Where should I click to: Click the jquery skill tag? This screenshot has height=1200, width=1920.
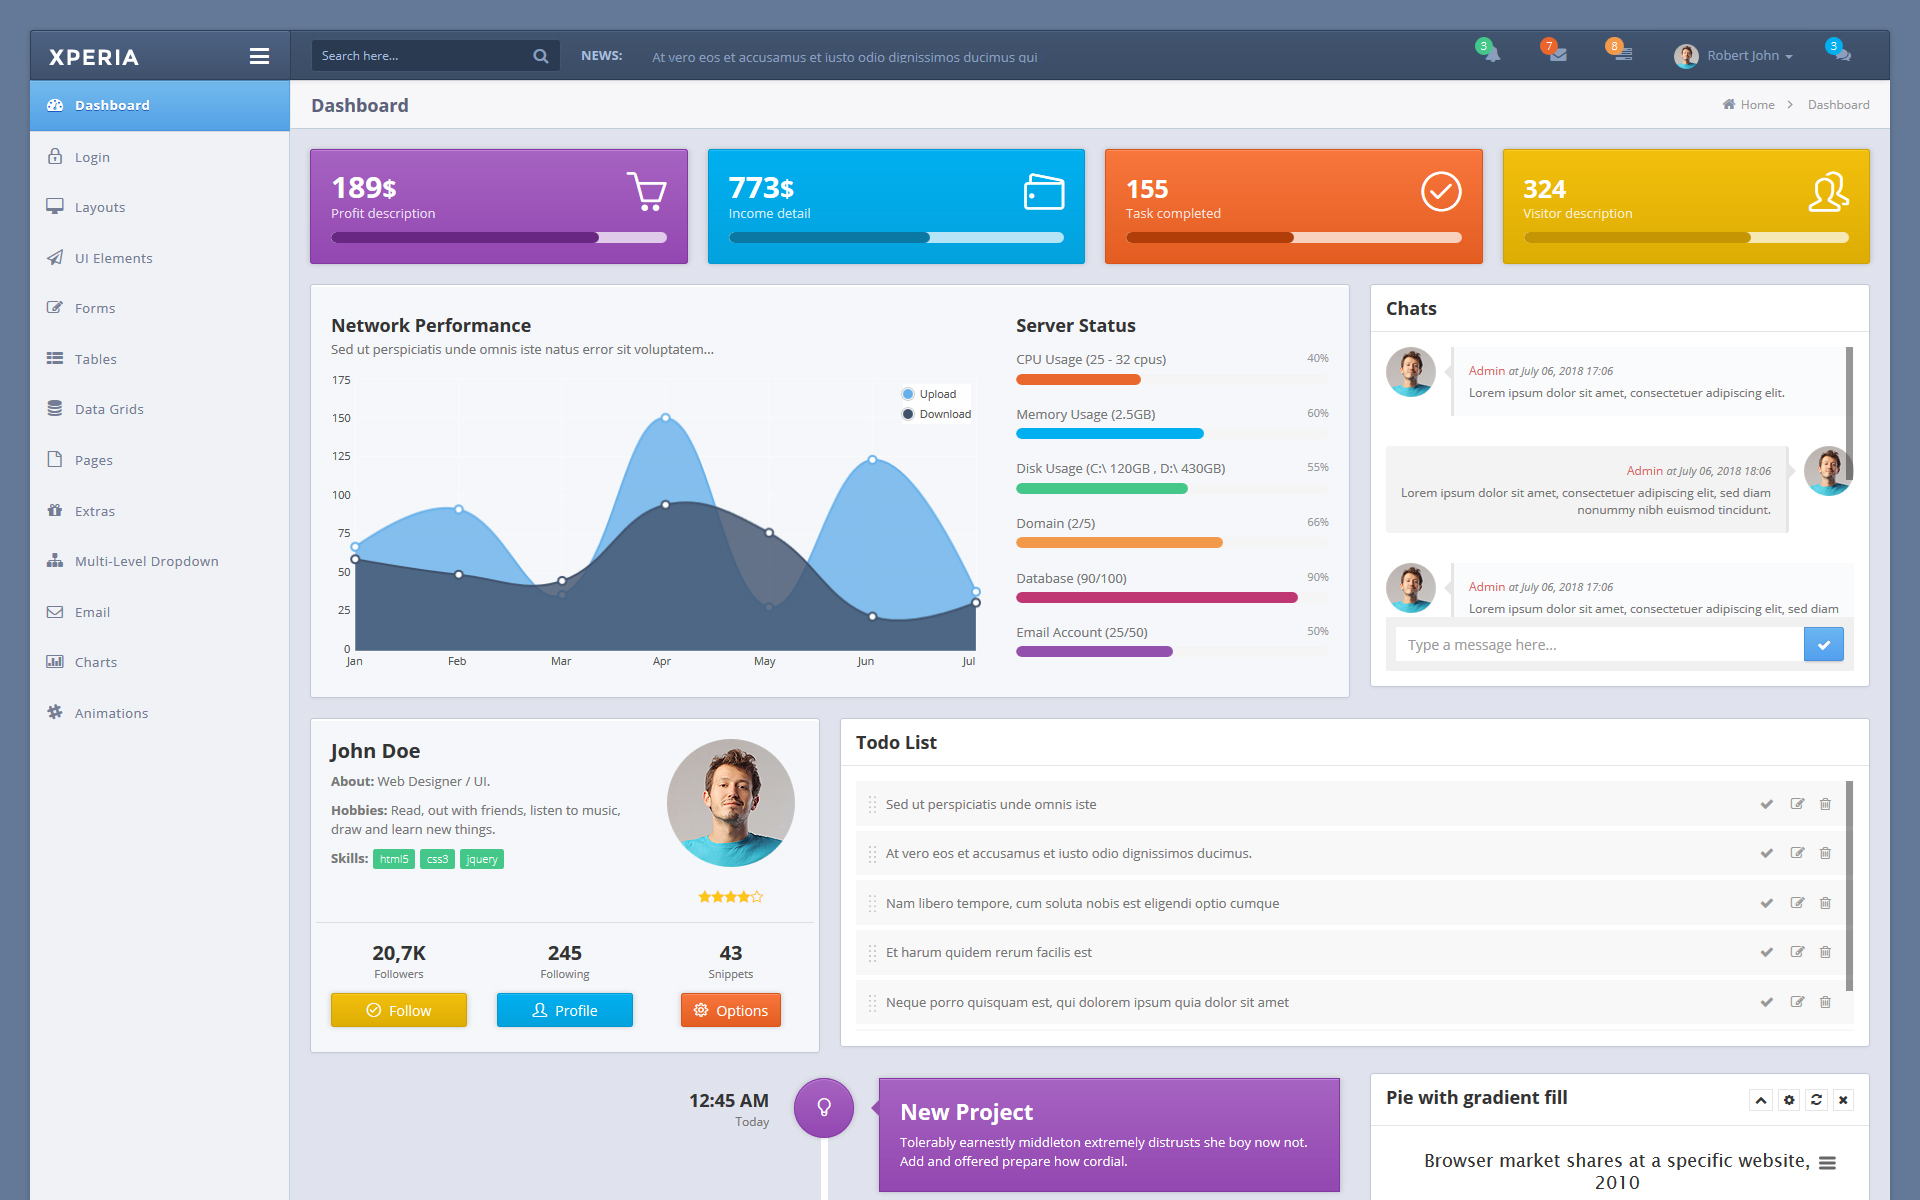pyautogui.click(x=482, y=859)
